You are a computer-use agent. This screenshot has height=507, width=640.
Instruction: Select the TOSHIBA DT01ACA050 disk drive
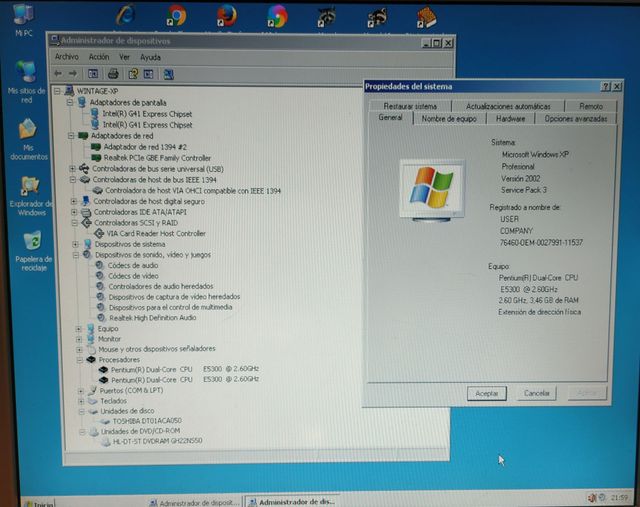pyautogui.click(x=147, y=421)
